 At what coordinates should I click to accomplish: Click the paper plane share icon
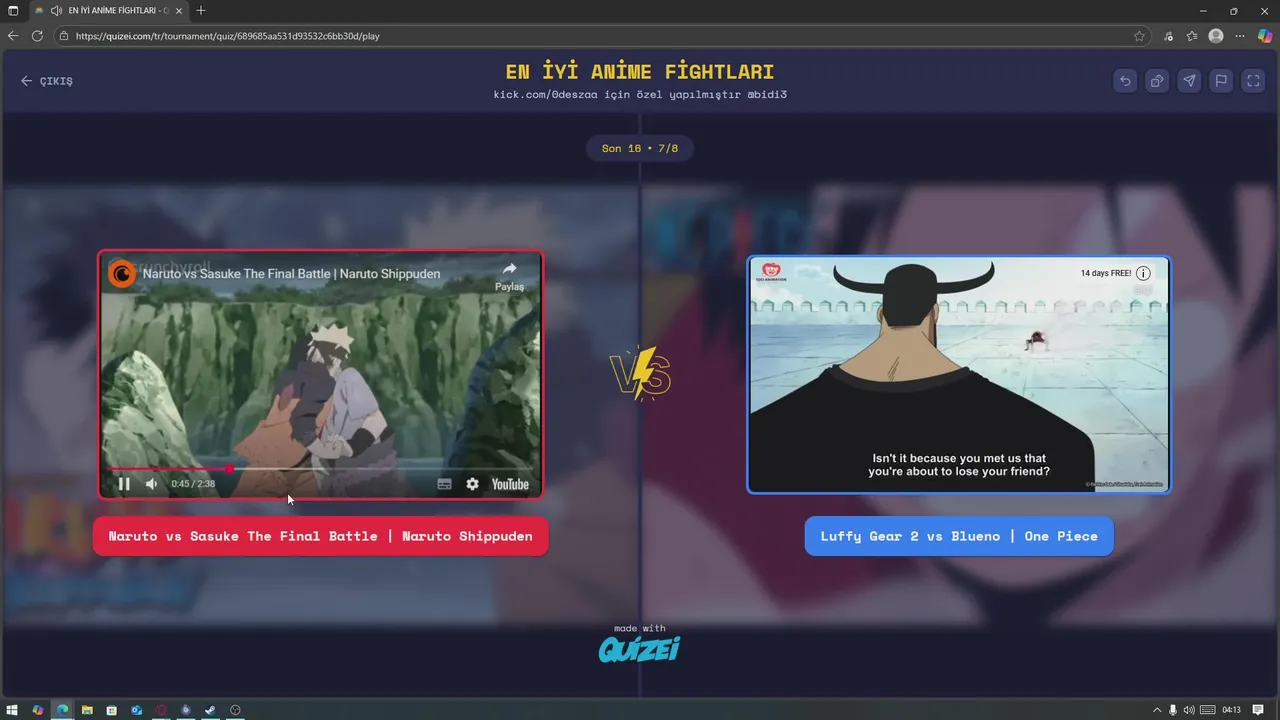pos(1189,81)
